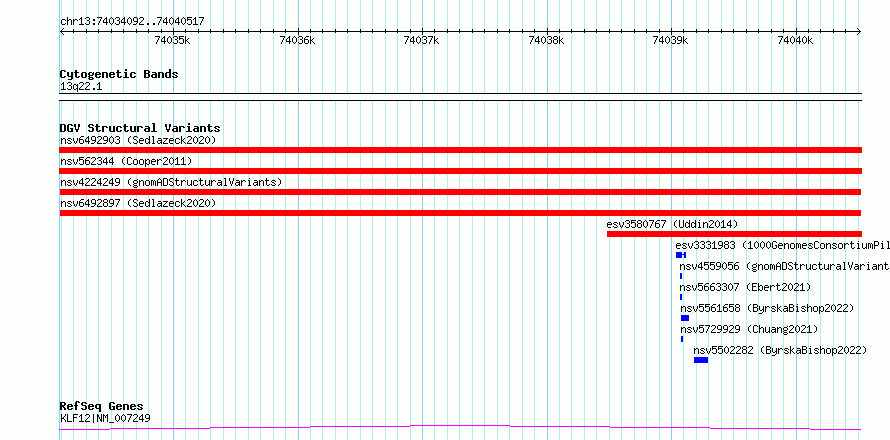890x440 pixels.
Task: Click the 74036k ruler tick label
Action: coord(297,40)
